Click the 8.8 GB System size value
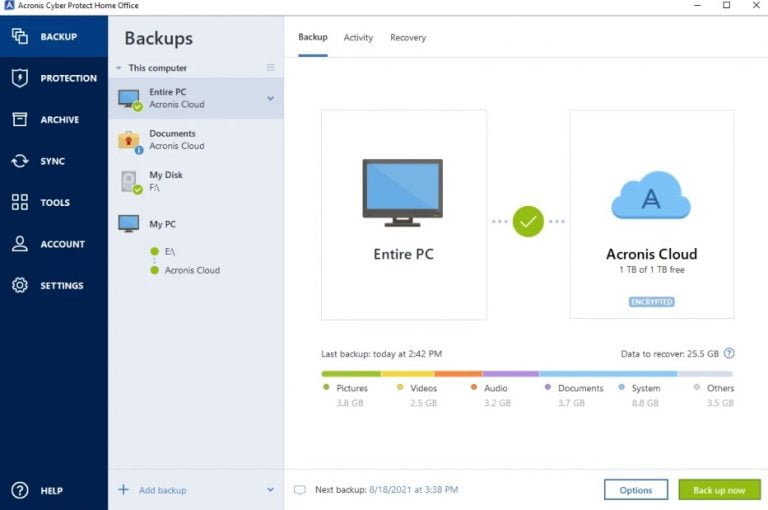The width and height of the screenshot is (768, 510). 645,403
